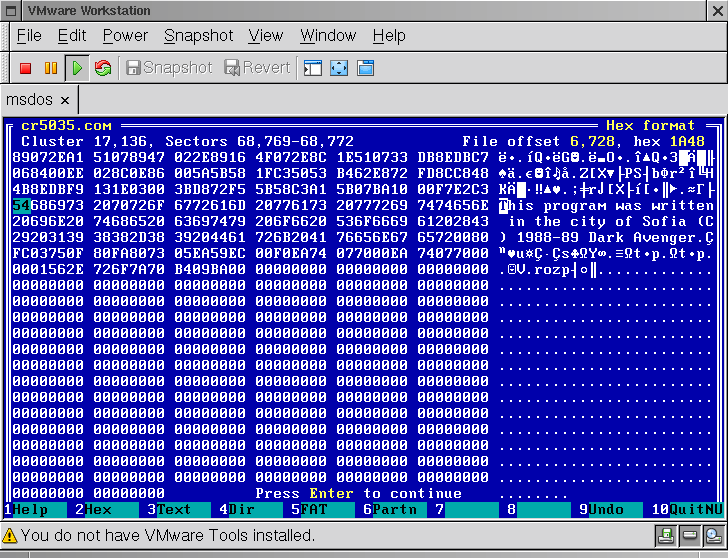Viewport: 728px width, 558px height.
Task: Click the hex value 1A48
Action: tap(687, 142)
